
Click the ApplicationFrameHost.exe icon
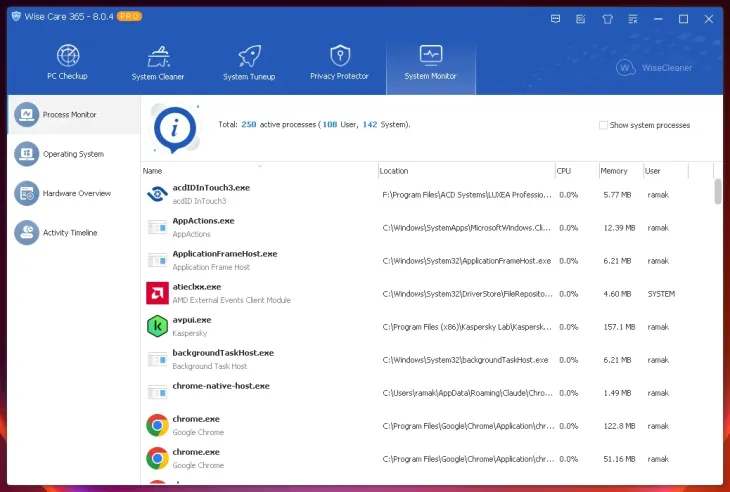[x=157, y=260]
